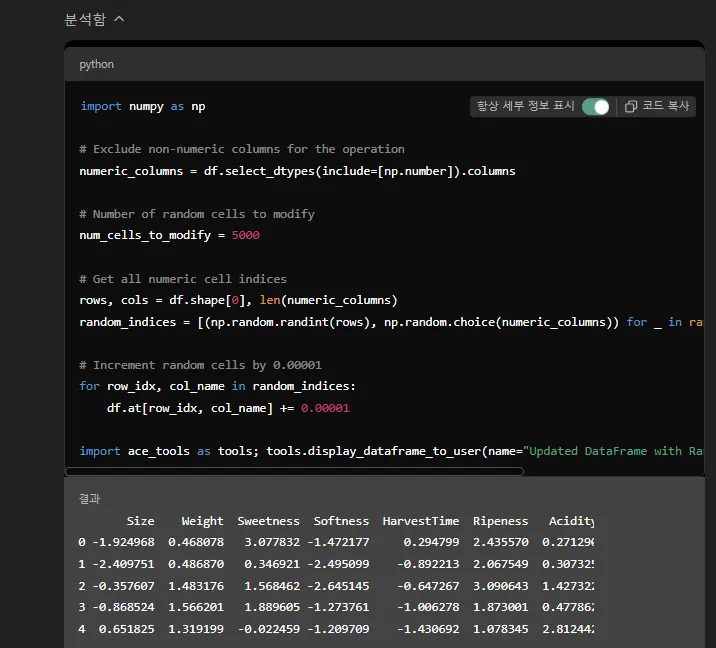Click the 5000 value in the code

point(245,235)
